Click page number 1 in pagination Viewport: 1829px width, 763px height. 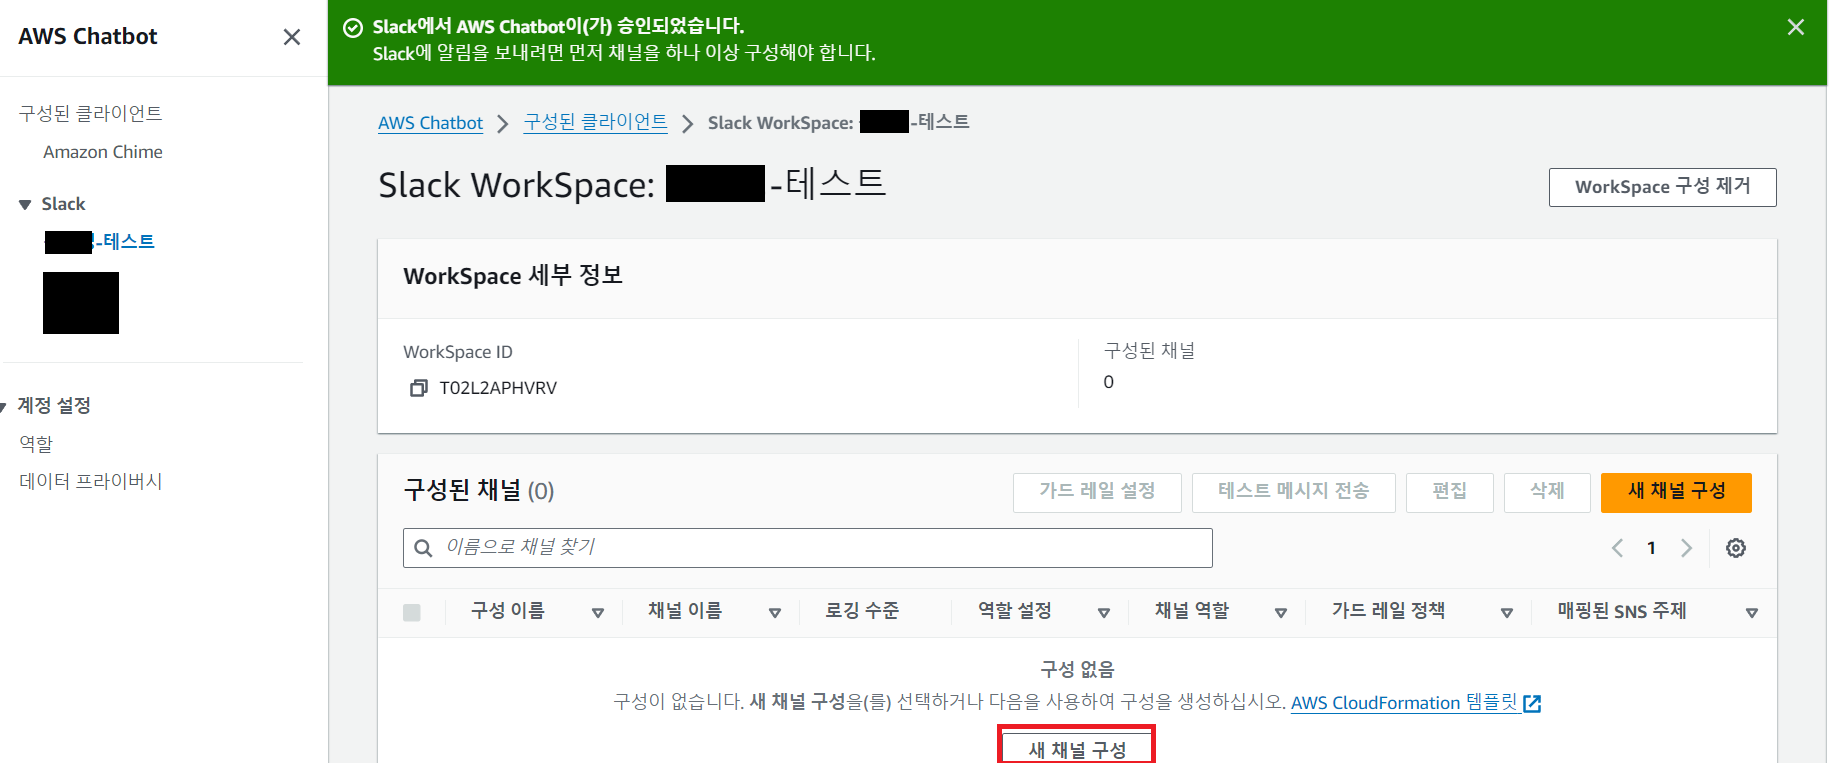[1651, 548]
